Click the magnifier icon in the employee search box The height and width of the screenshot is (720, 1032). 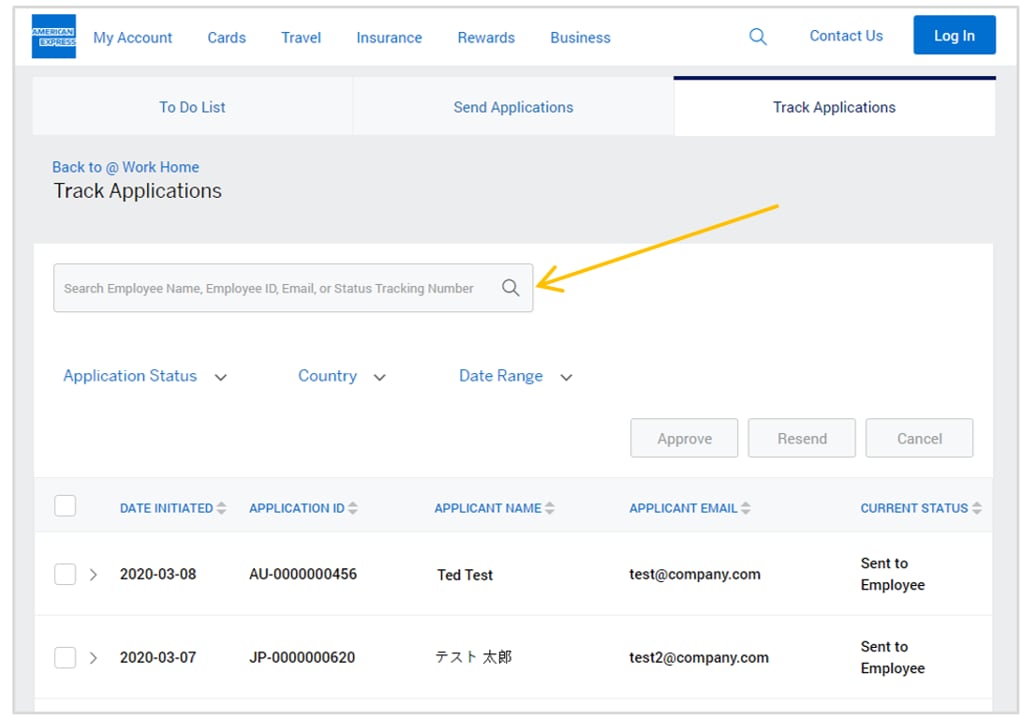coord(511,288)
